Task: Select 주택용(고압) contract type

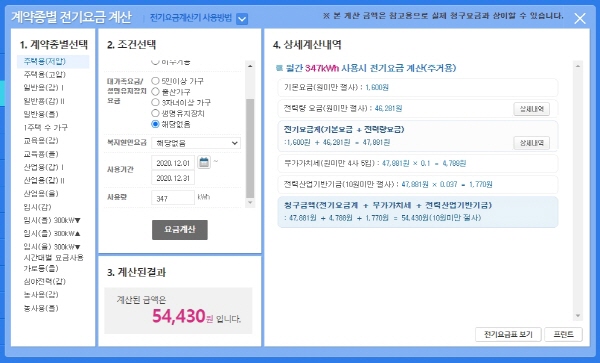Action: click(45, 74)
